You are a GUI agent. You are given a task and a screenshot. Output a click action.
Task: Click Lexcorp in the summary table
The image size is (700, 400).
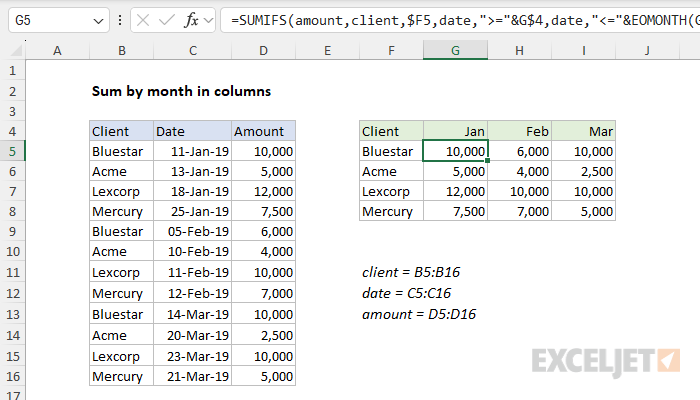391,192
